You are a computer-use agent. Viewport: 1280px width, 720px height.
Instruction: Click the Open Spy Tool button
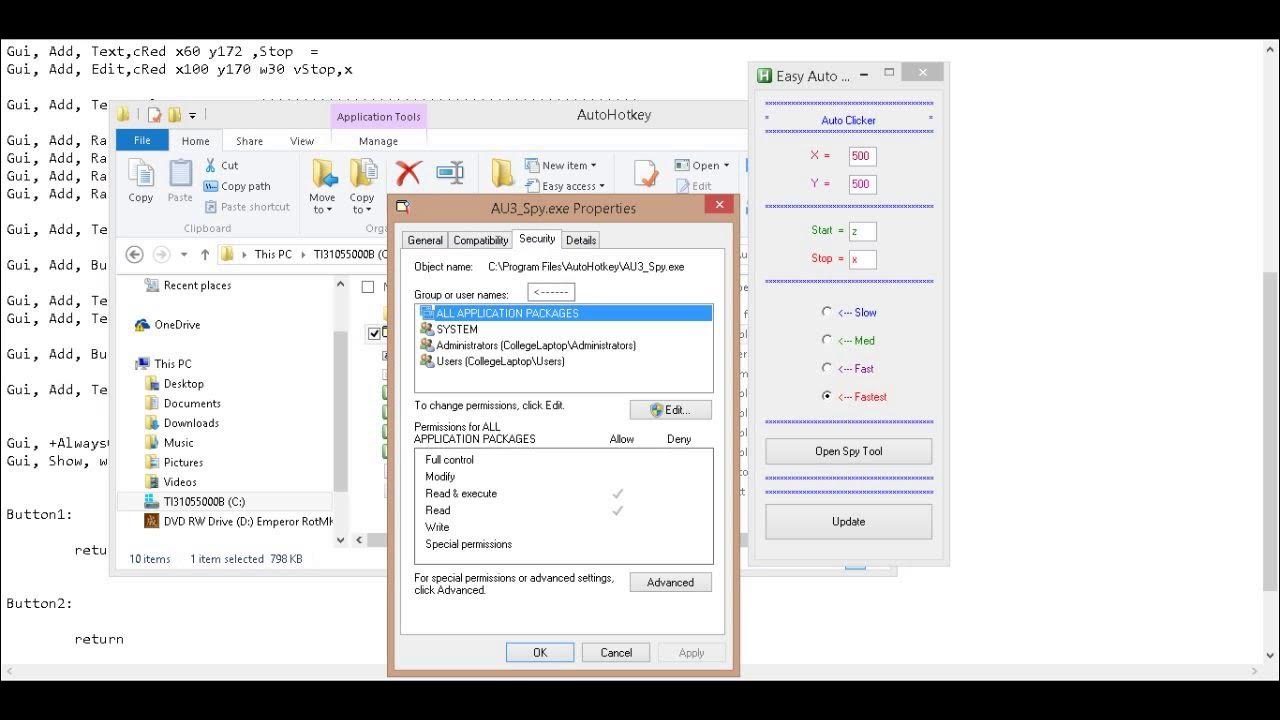pyautogui.click(x=849, y=451)
